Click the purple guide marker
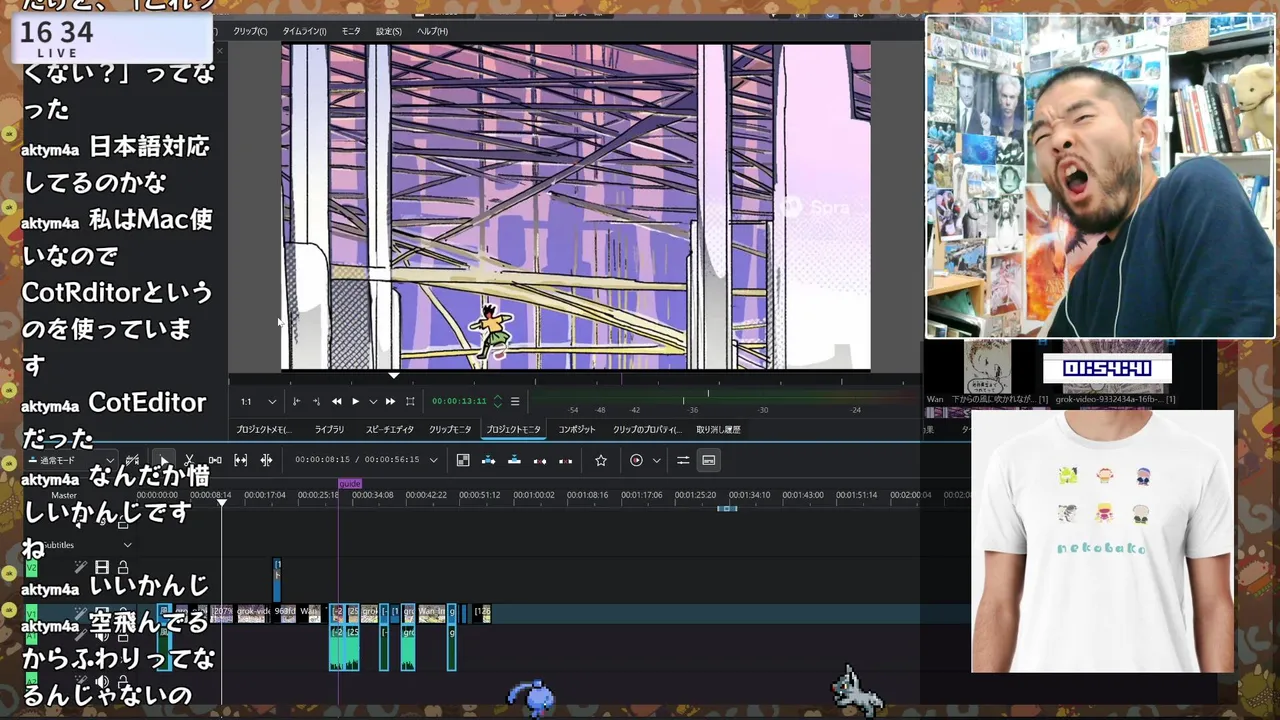The width and height of the screenshot is (1280, 720). coord(350,484)
